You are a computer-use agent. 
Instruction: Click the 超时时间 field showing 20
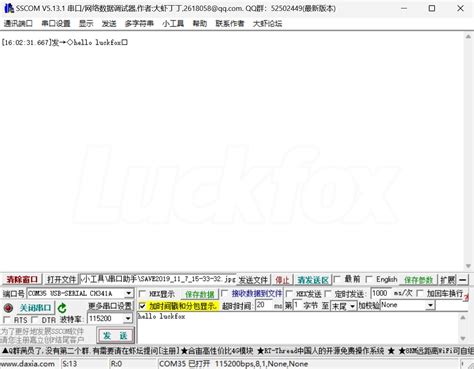pyautogui.click(x=264, y=305)
